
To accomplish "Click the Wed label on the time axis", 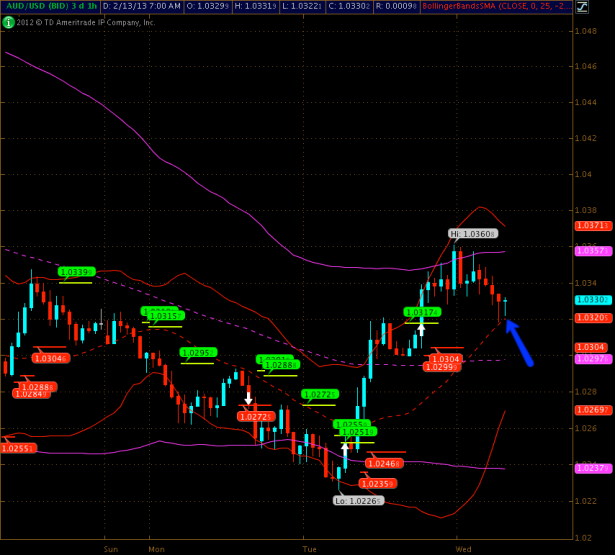I will pyautogui.click(x=464, y=549).
